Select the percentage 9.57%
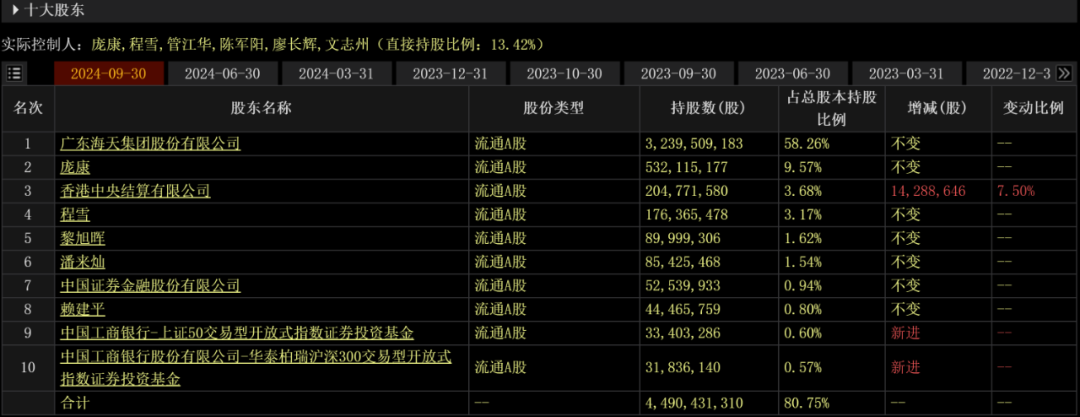The height and width of the screenshot is (417, 1080). pyautogui.click(x=803, y=167)
